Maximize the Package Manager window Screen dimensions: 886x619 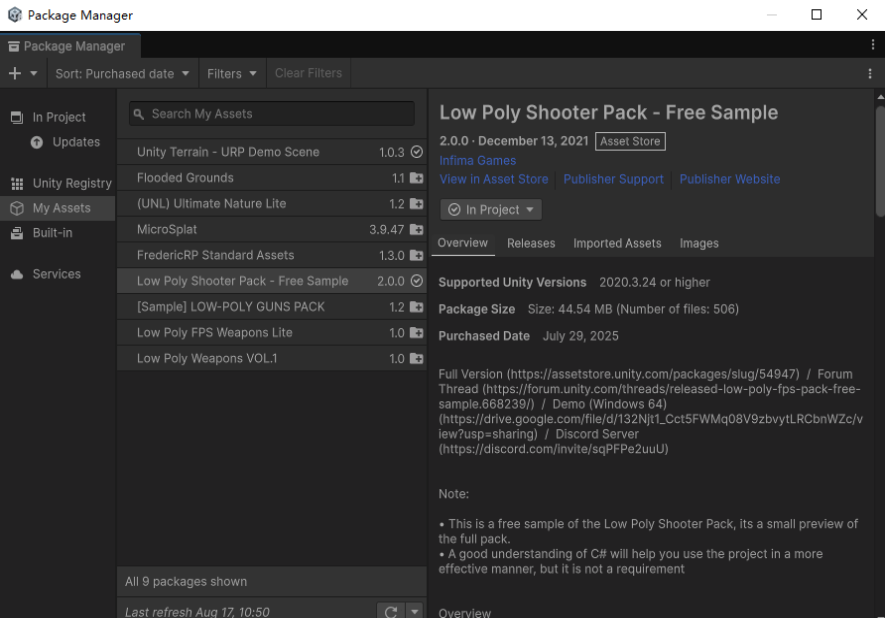(x=816, y=15)
